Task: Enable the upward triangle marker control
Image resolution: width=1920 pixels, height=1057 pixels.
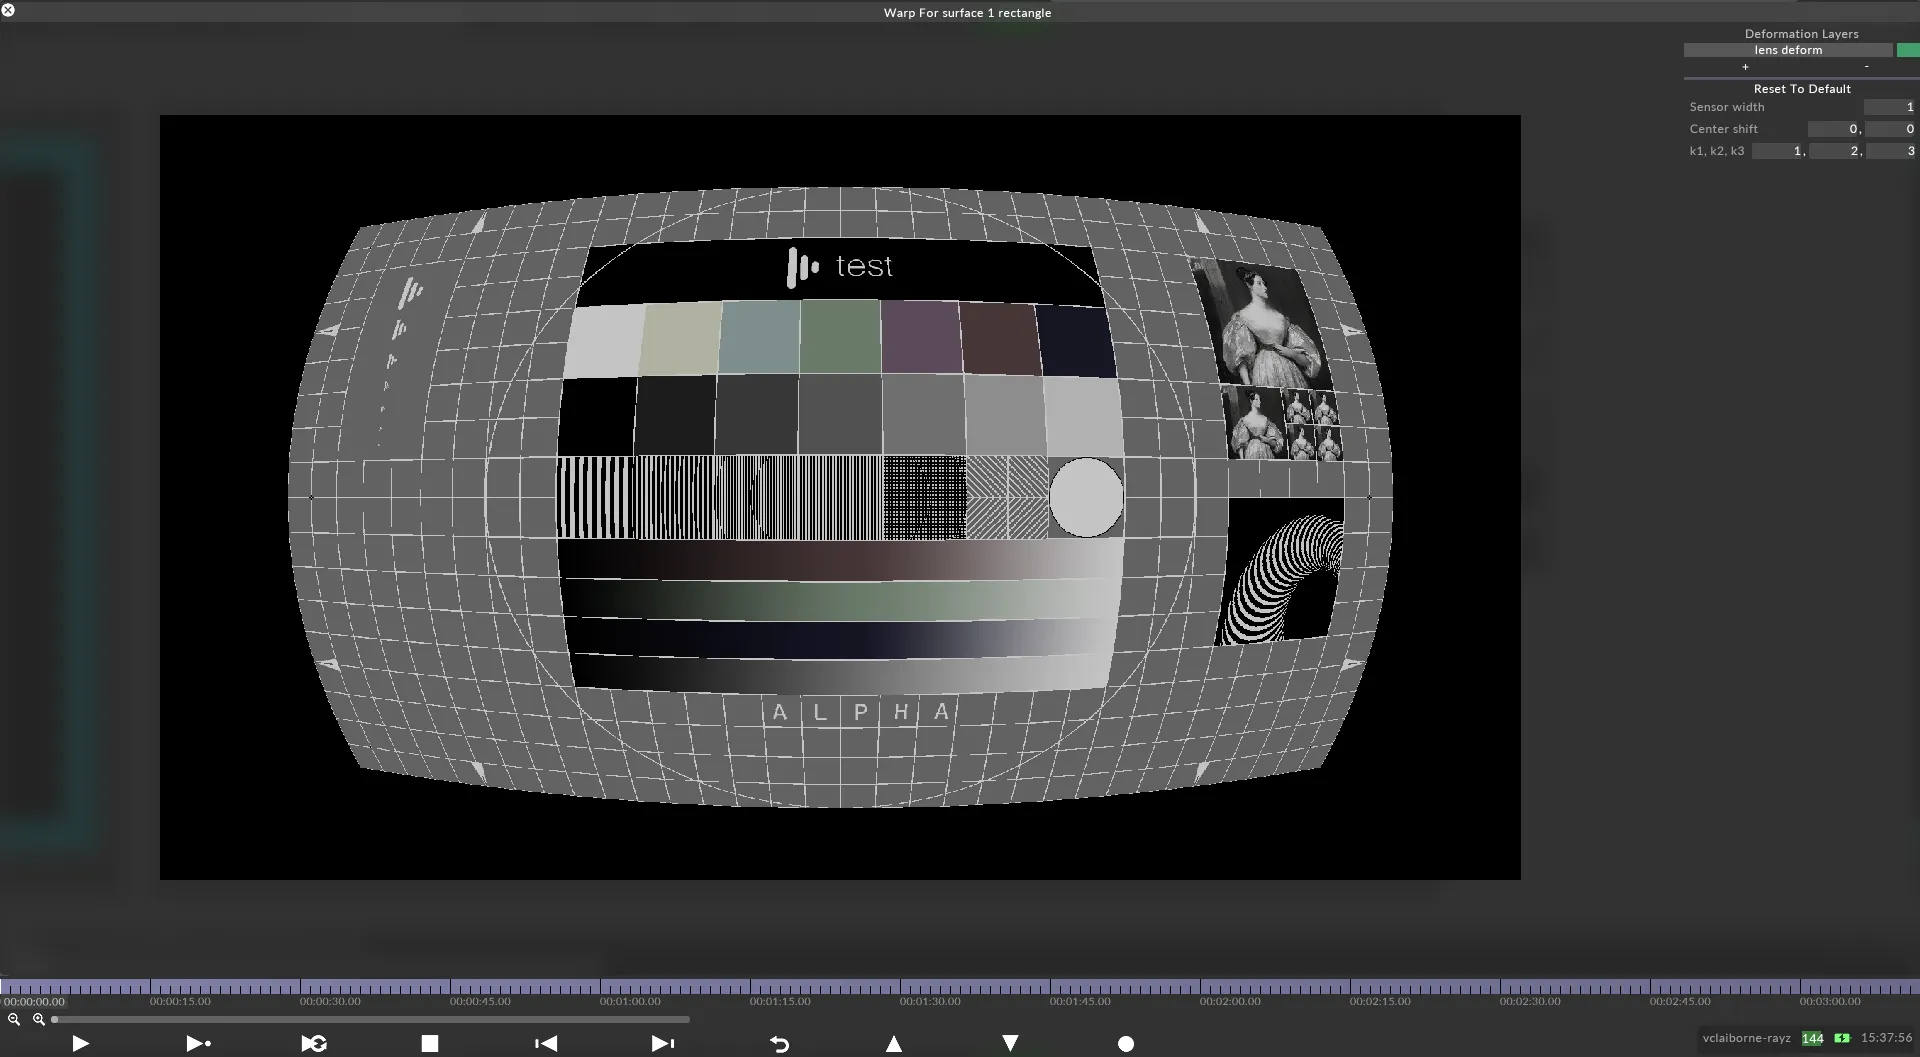Action: click(x=893, y=1044)
